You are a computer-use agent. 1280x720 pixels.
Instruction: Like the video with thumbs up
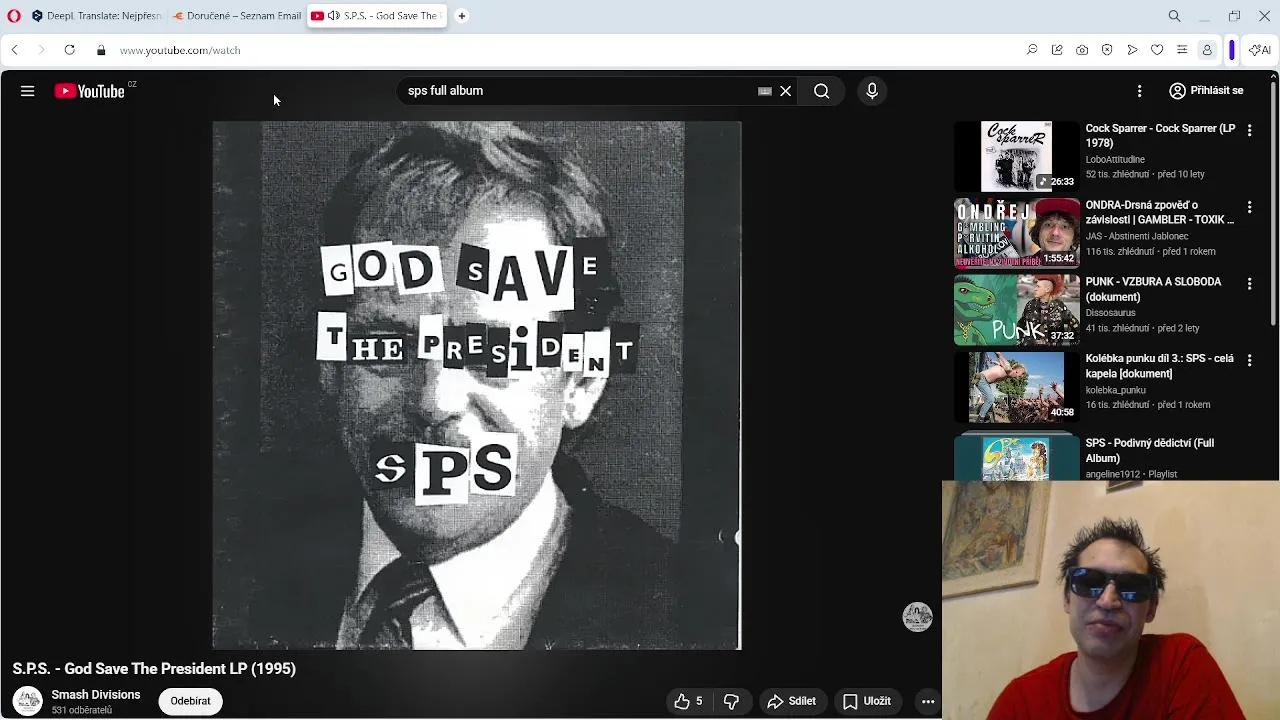[x=688, y=702]
